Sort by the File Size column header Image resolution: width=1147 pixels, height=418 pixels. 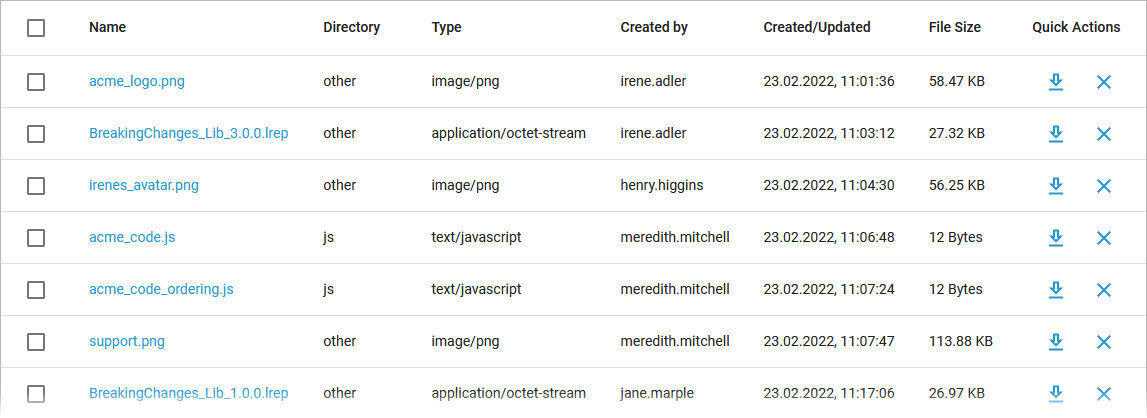pyautogui.click(x=954, y=28)
